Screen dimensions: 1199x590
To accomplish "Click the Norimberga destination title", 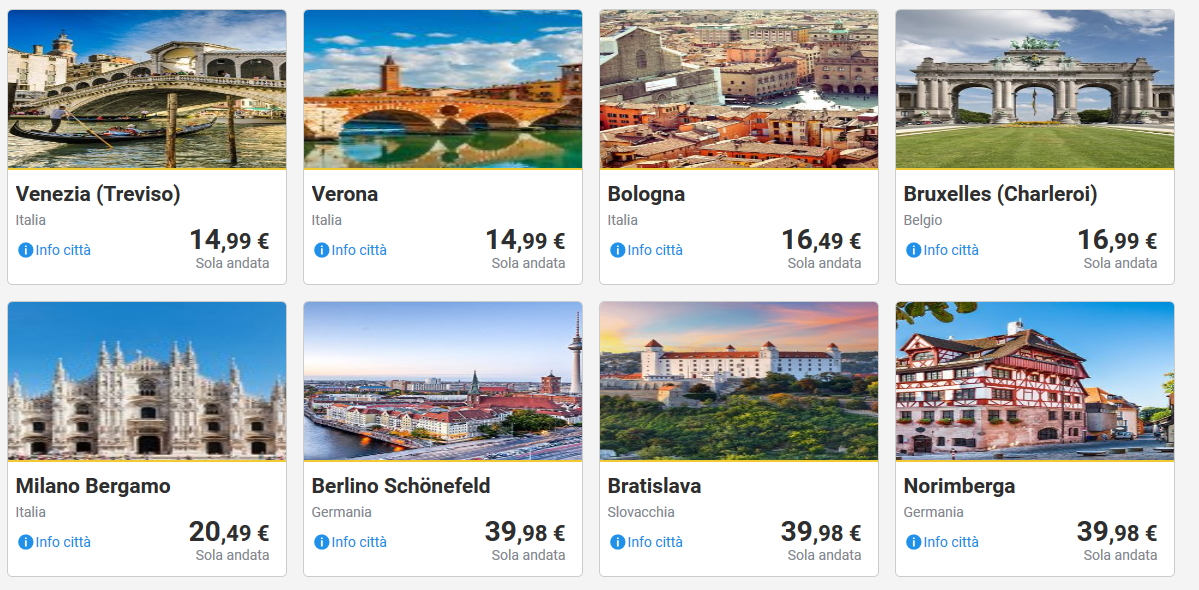I will (x=959, y=486).
